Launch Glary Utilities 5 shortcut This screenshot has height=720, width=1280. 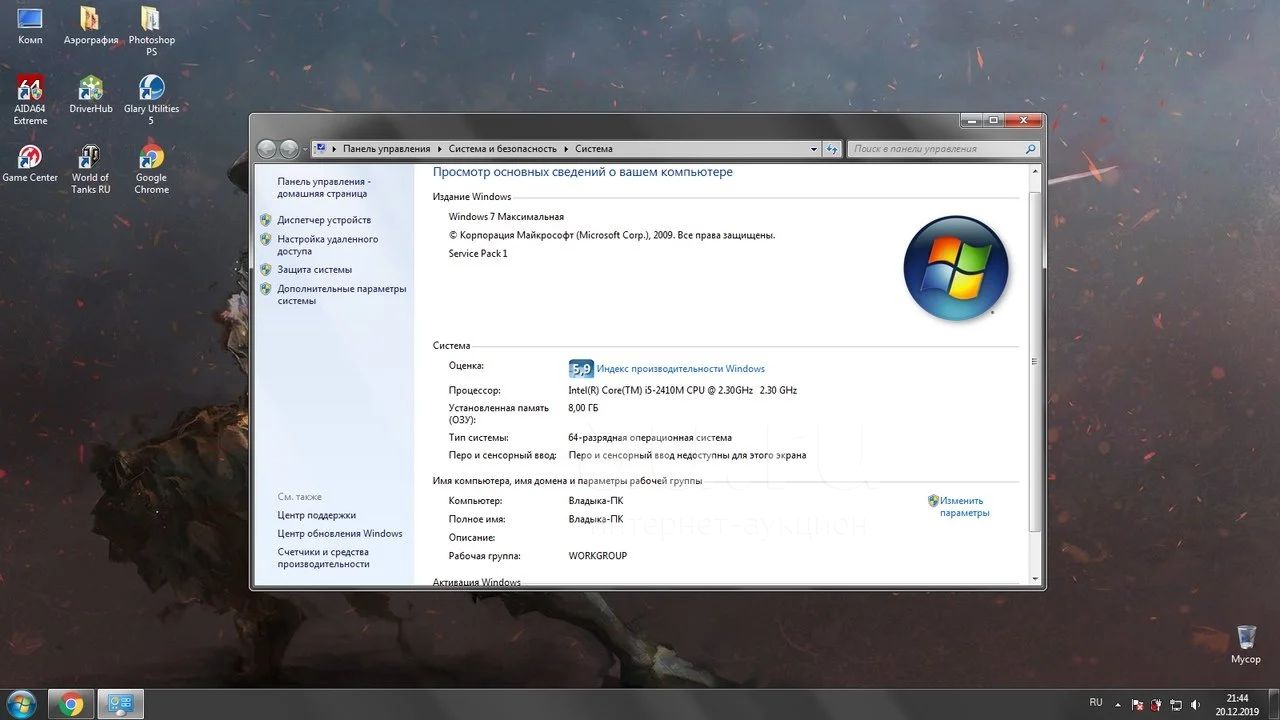(x=151, y=100)
